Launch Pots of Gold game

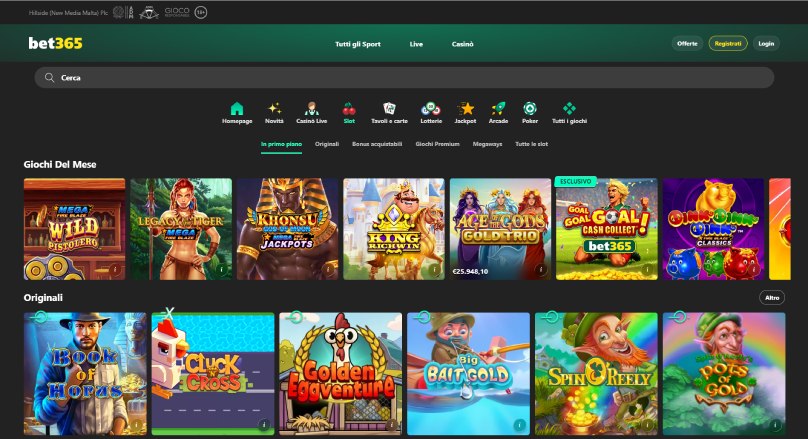(x=724, y=374)
